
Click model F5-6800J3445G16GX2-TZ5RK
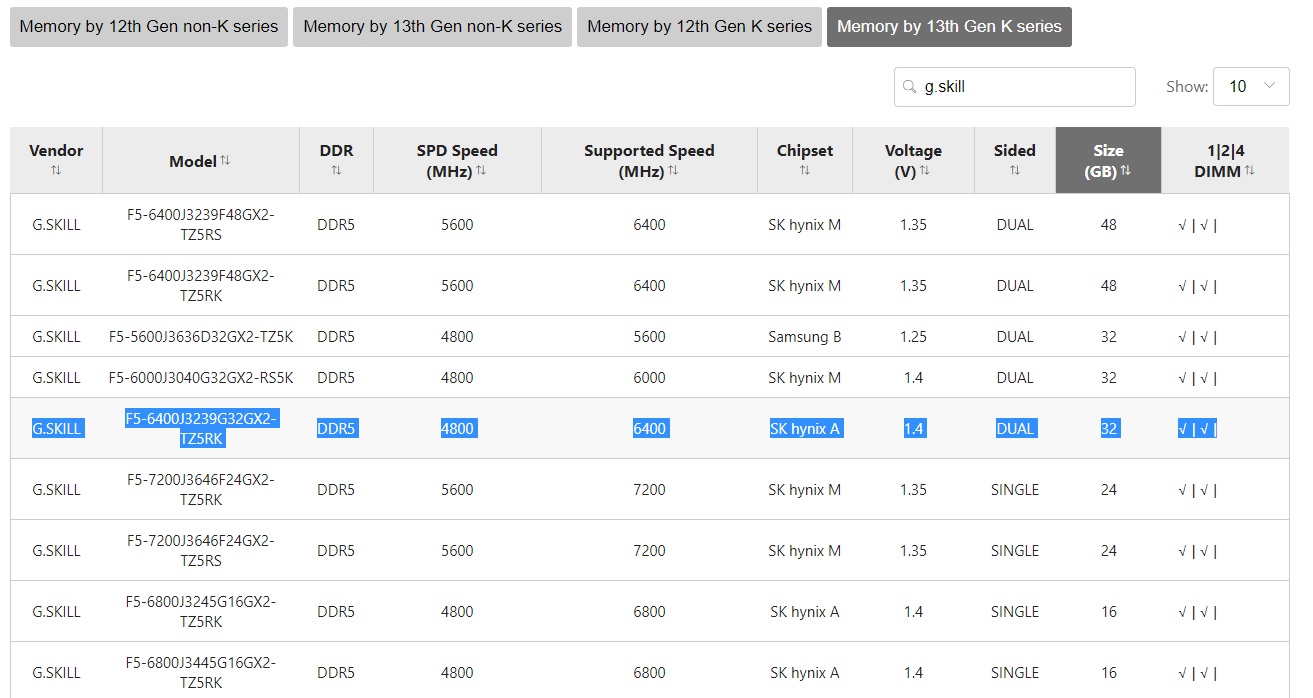(200, 672)
